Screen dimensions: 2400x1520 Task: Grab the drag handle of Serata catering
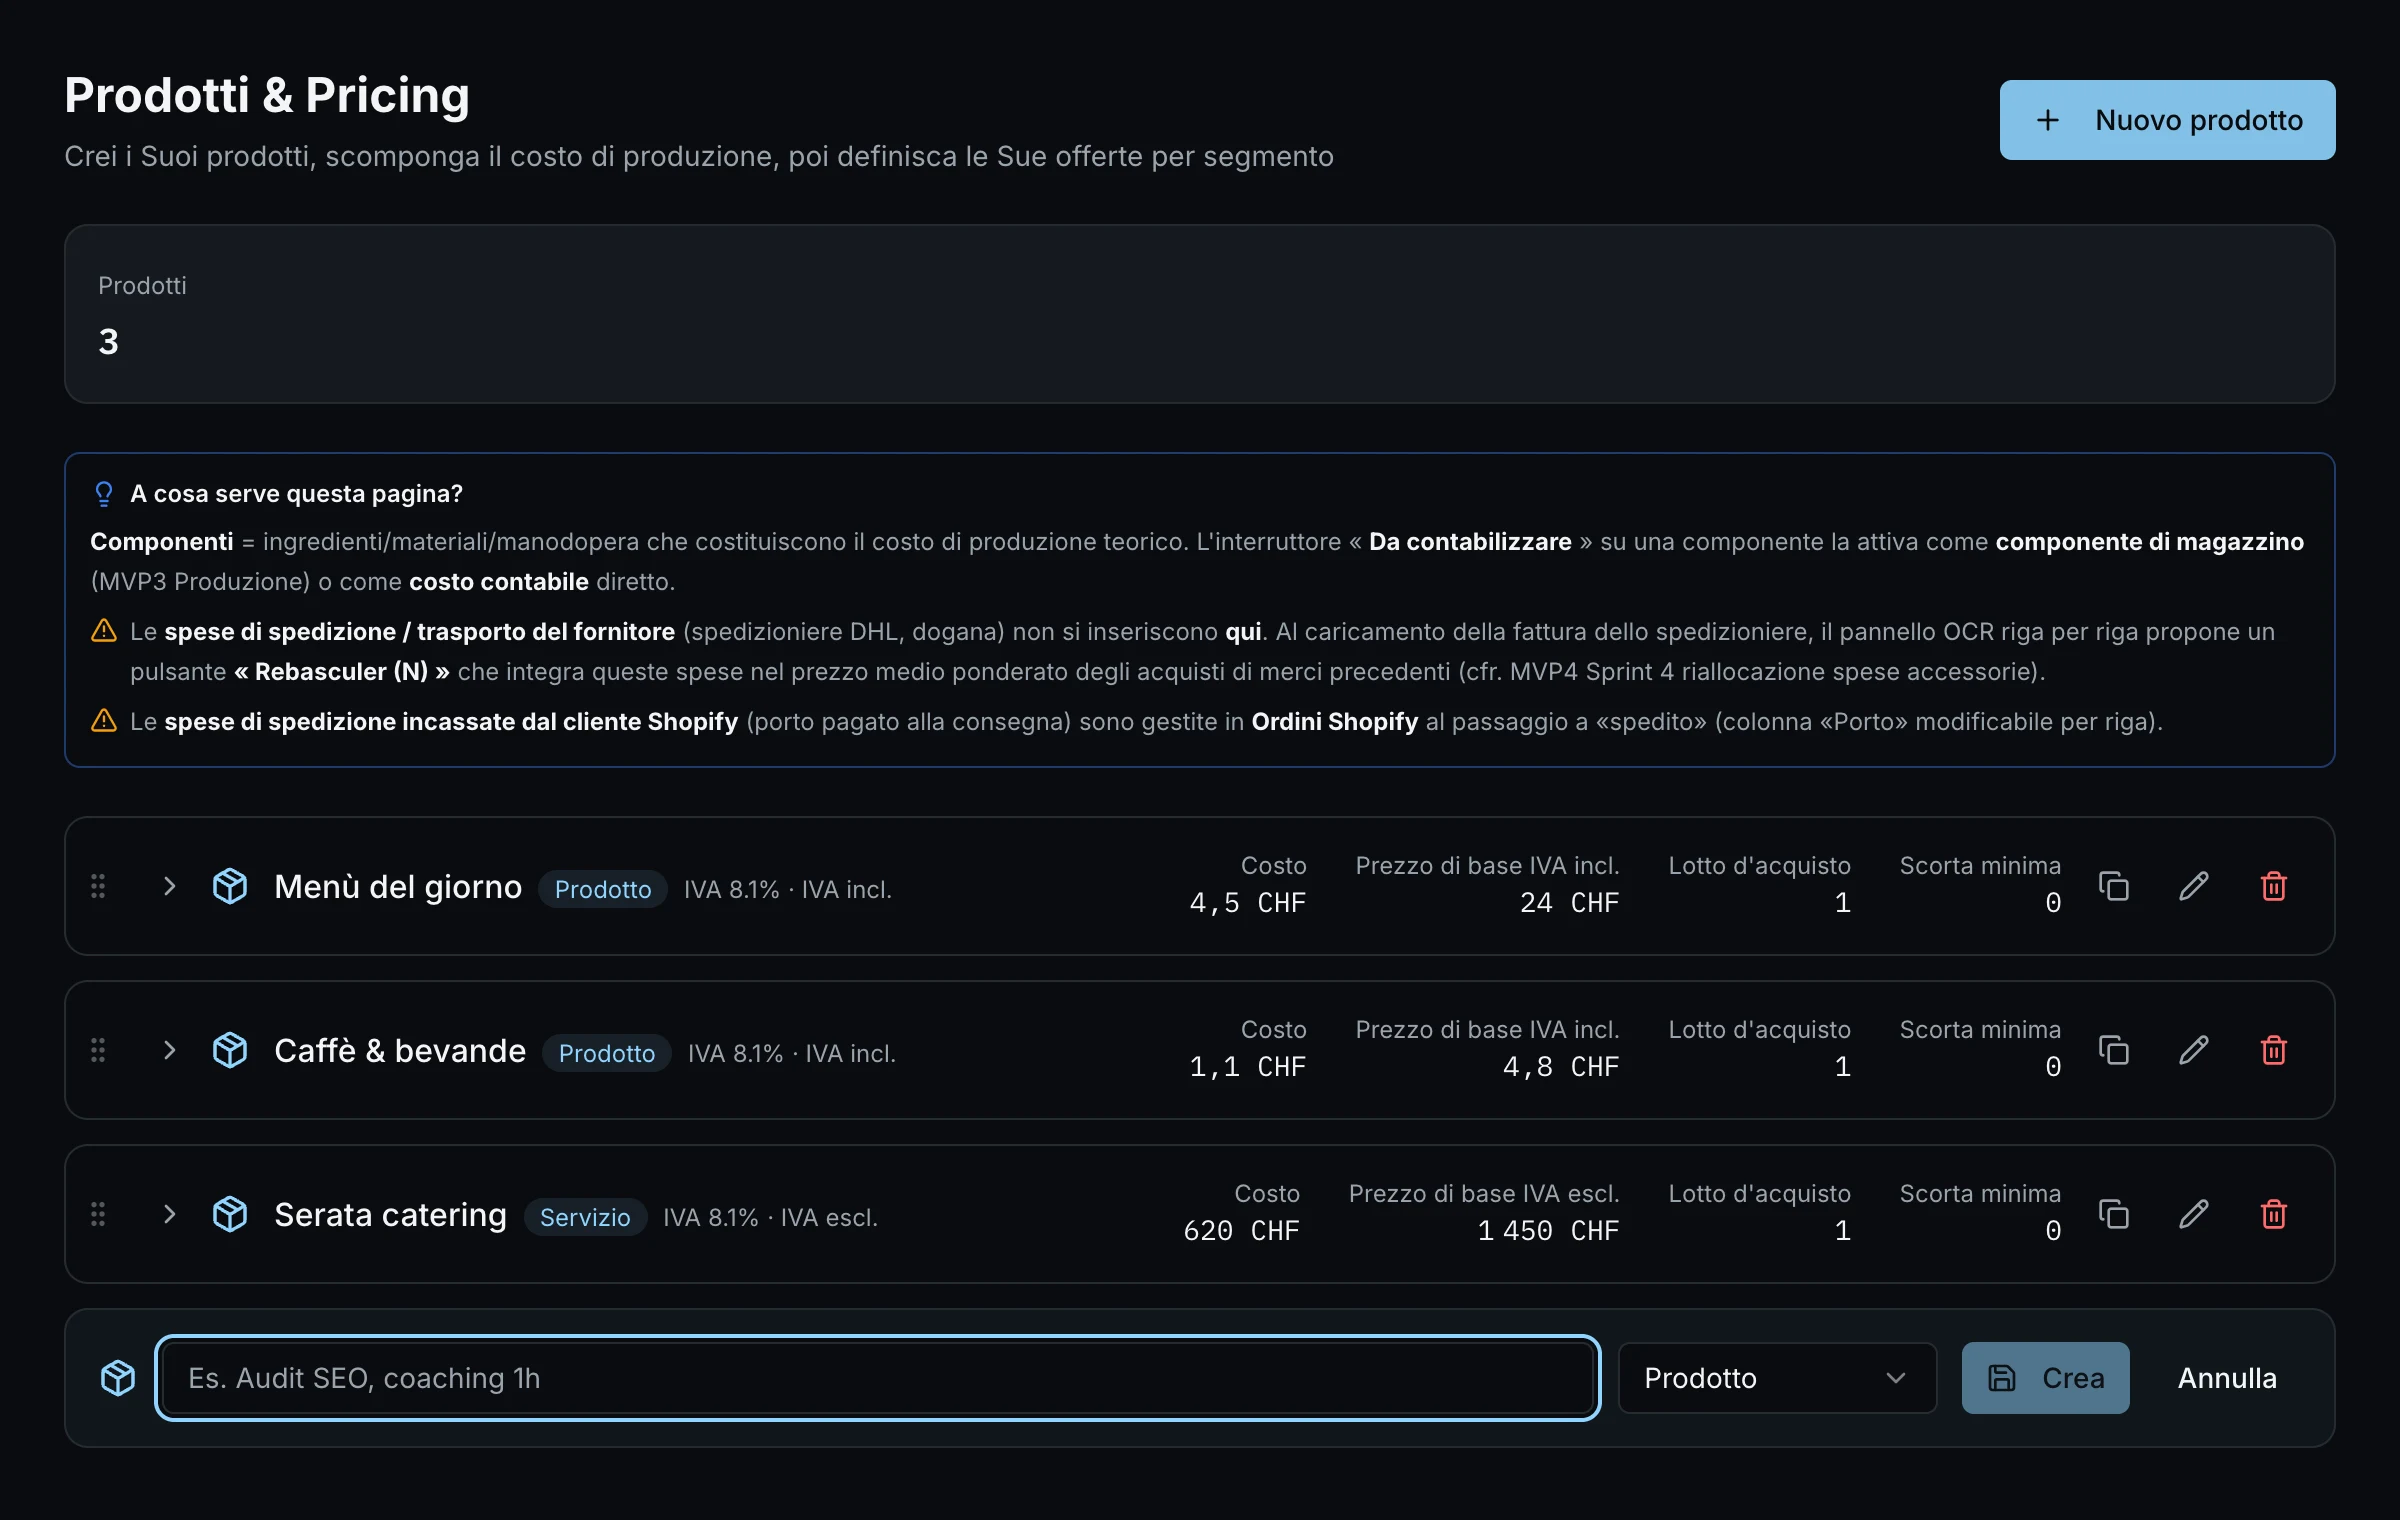(98, 1214)
